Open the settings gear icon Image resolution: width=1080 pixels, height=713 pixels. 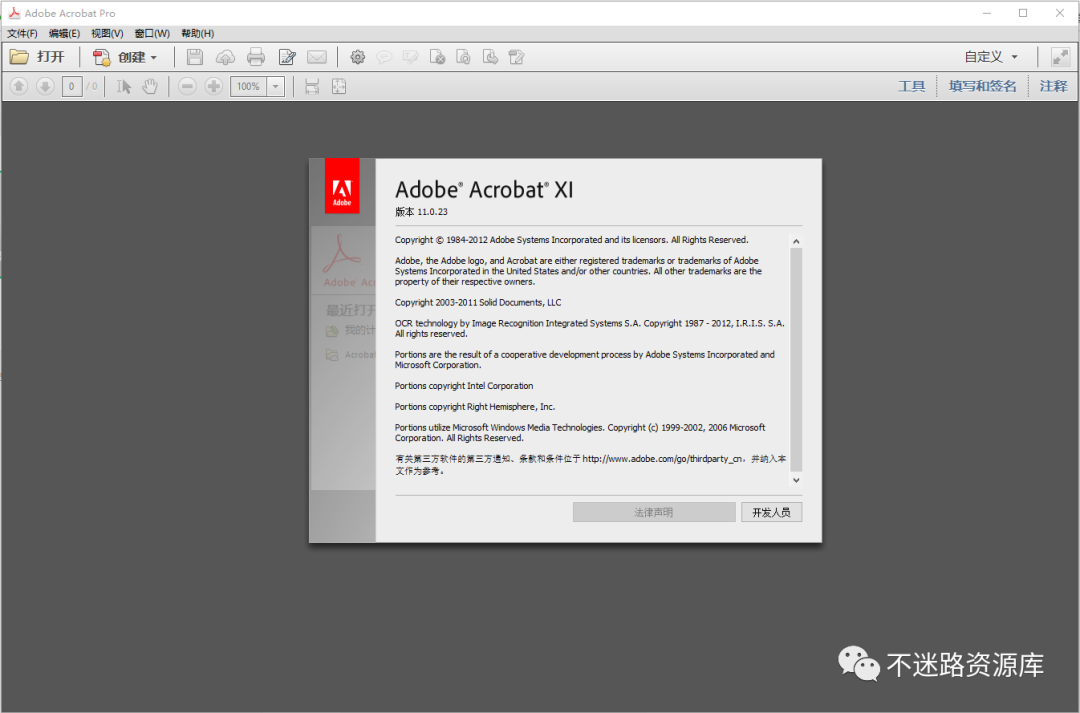[x=357, y=57]
